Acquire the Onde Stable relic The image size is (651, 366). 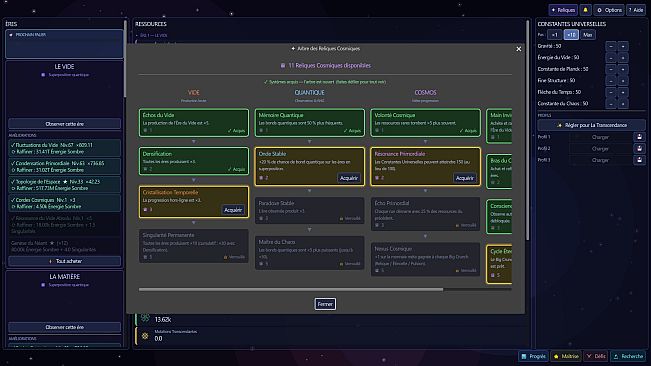(x=349, y=178)
